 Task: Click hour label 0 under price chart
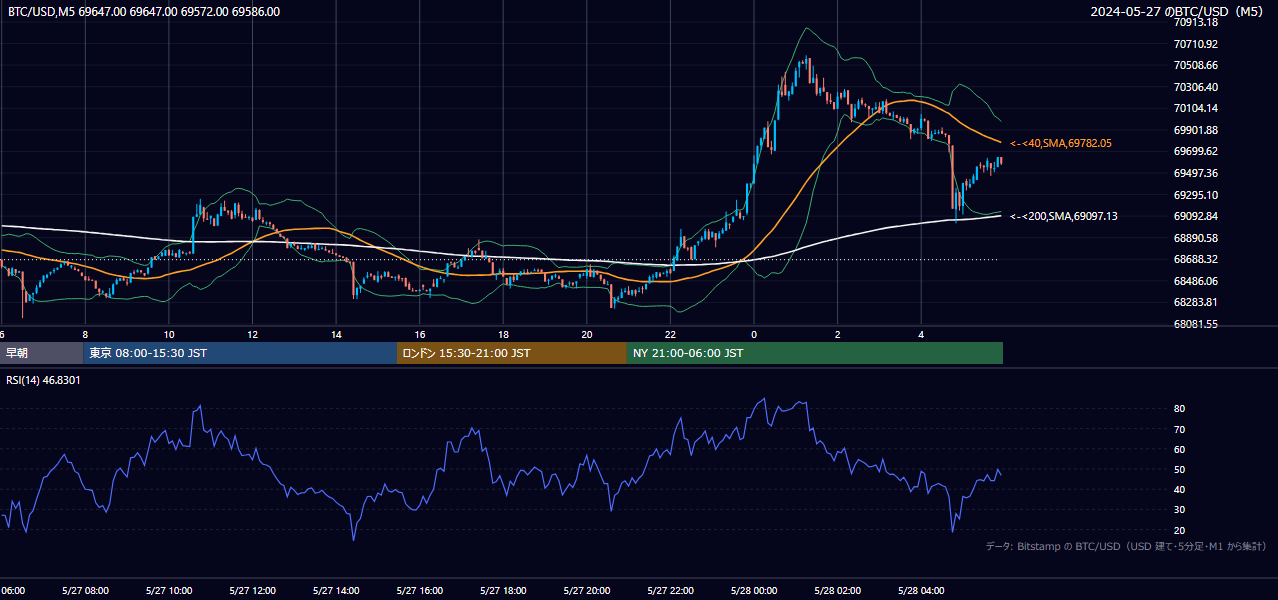753,335
